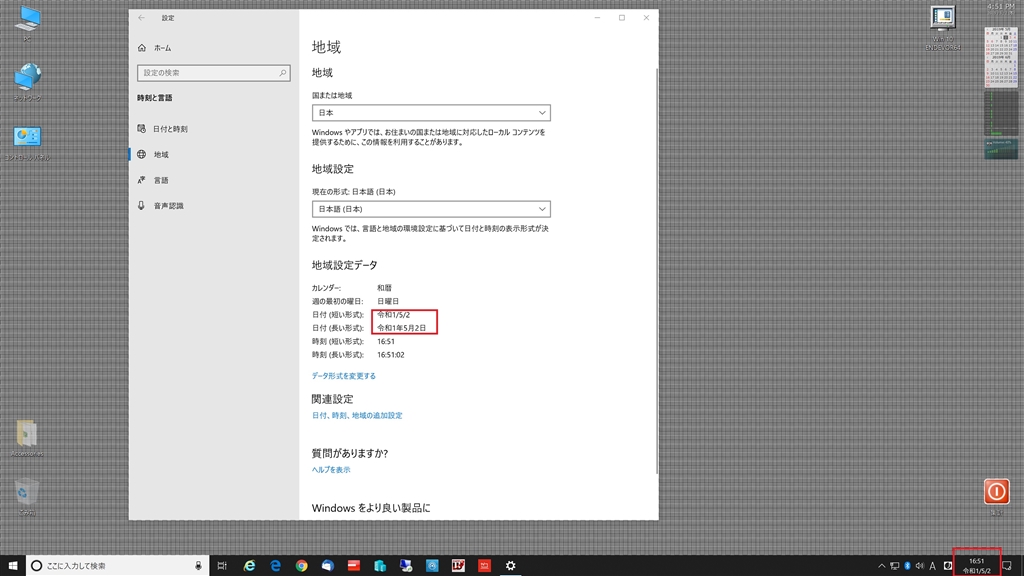Open the country dropdown showing 日本
1024x576 pixels.
[x=431, y=112]
